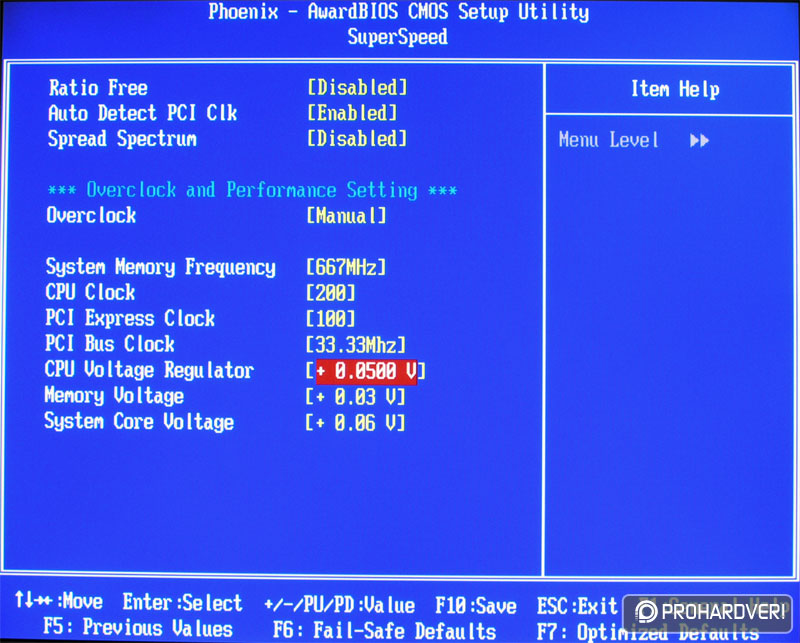
Task: Open the [667MHz] memory frequency options
Action: pos(346,267)
